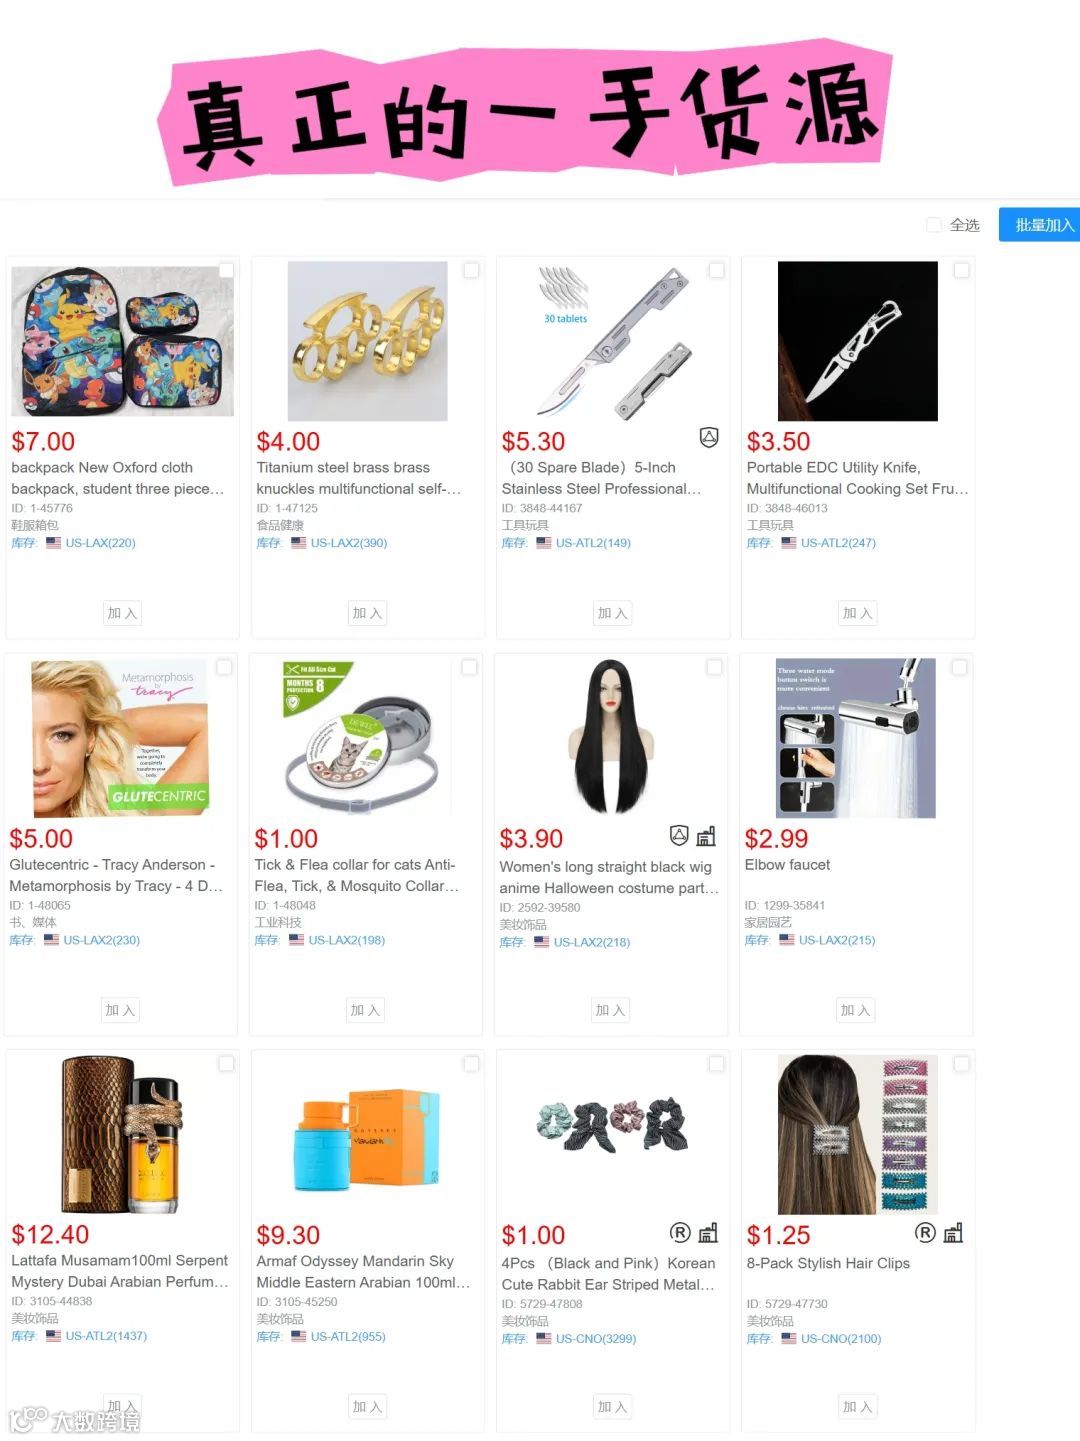
Task: Click the registered trademark icon on scrunchies listing
Action: [680, 1232]
